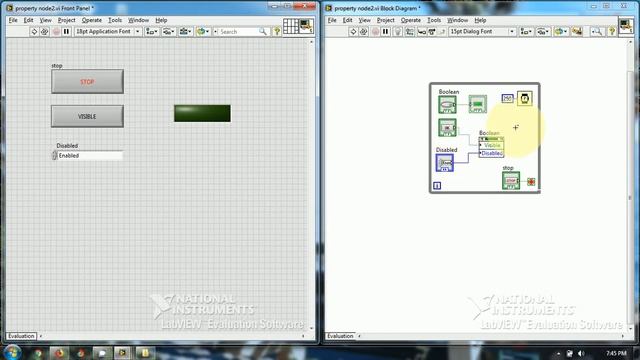Click connector pane grid icon in Front Panel
This screenshot has width=640, height=360.
(x=291, y=27)
